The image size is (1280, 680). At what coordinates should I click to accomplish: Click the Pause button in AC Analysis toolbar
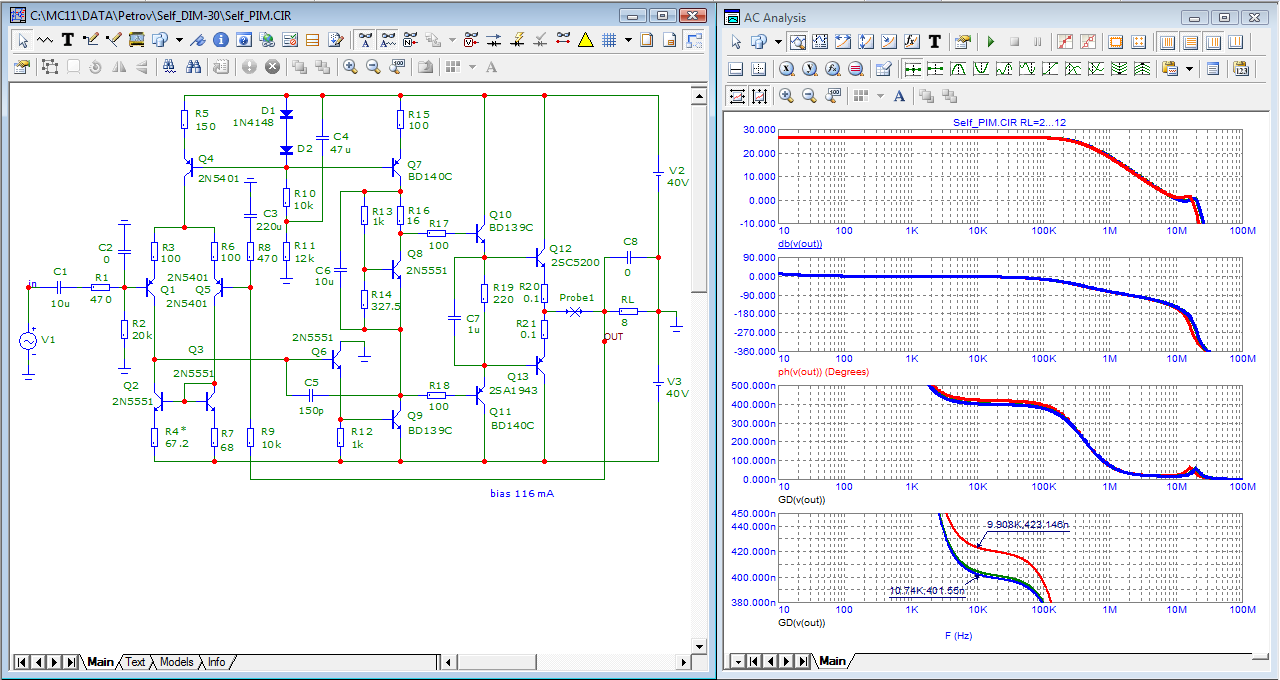1037,42
